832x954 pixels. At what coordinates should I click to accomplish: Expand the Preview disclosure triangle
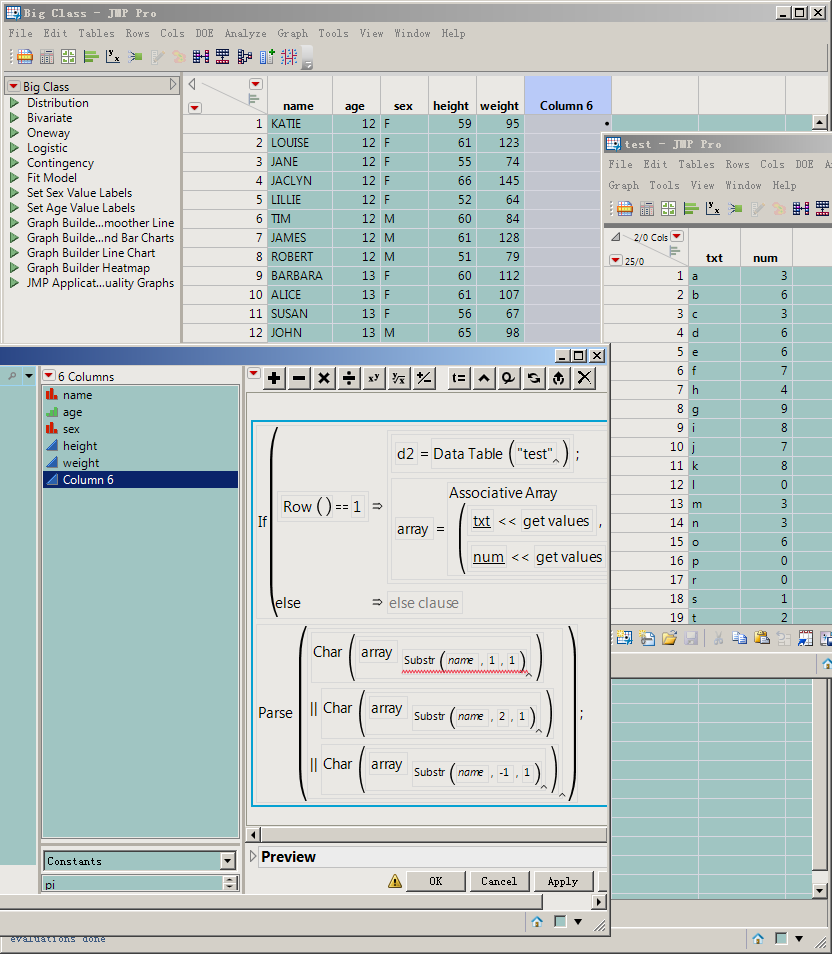[x=253, y=856]
